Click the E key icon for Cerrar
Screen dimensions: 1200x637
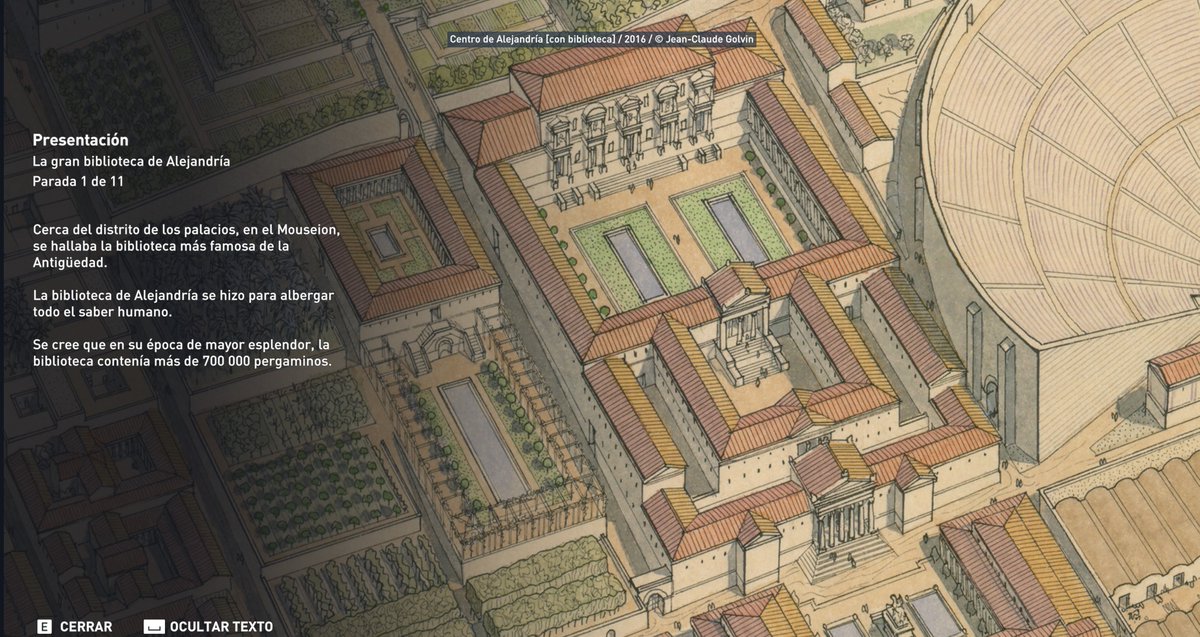[x=44, y=627]
